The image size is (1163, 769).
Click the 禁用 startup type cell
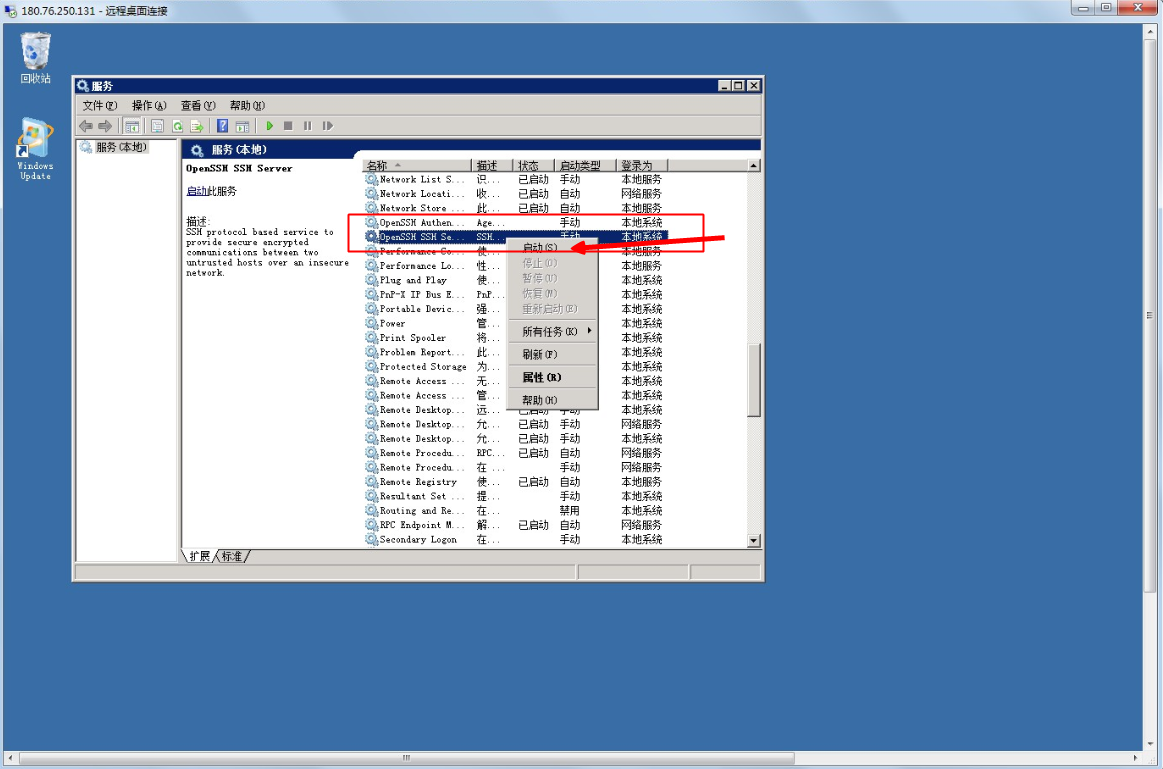coord(570,511)
